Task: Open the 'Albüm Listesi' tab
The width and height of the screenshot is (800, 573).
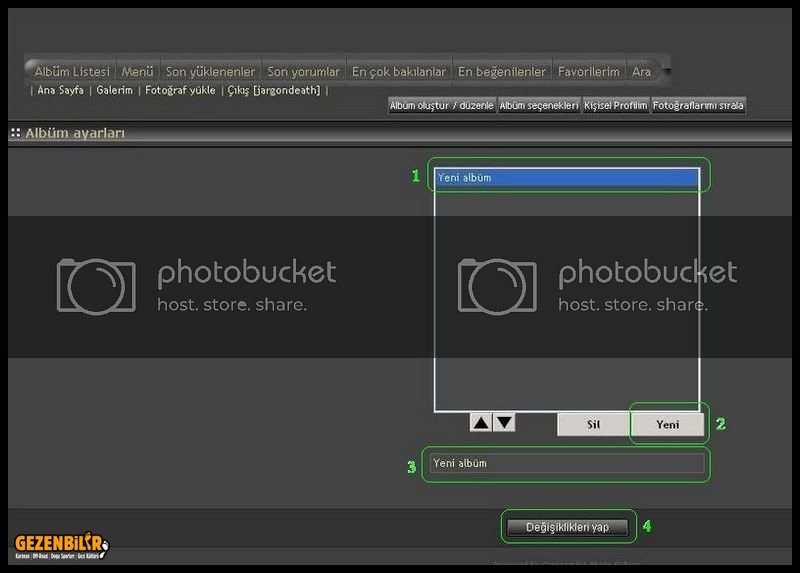Action: [72, 72]
